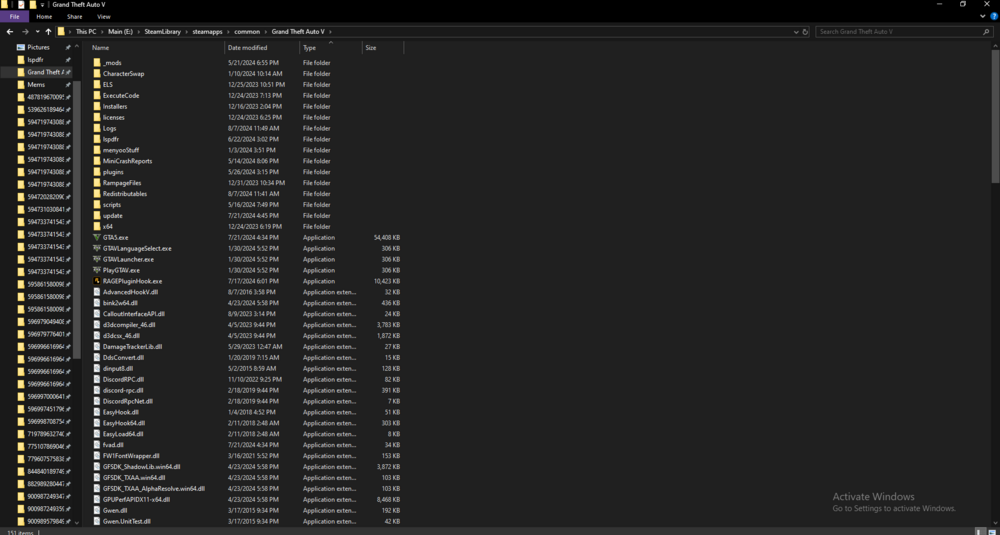The image size is (1000, 535).
Task: Click the Up one level arrow
Action: pyautogui.click(x=48, y=31)
